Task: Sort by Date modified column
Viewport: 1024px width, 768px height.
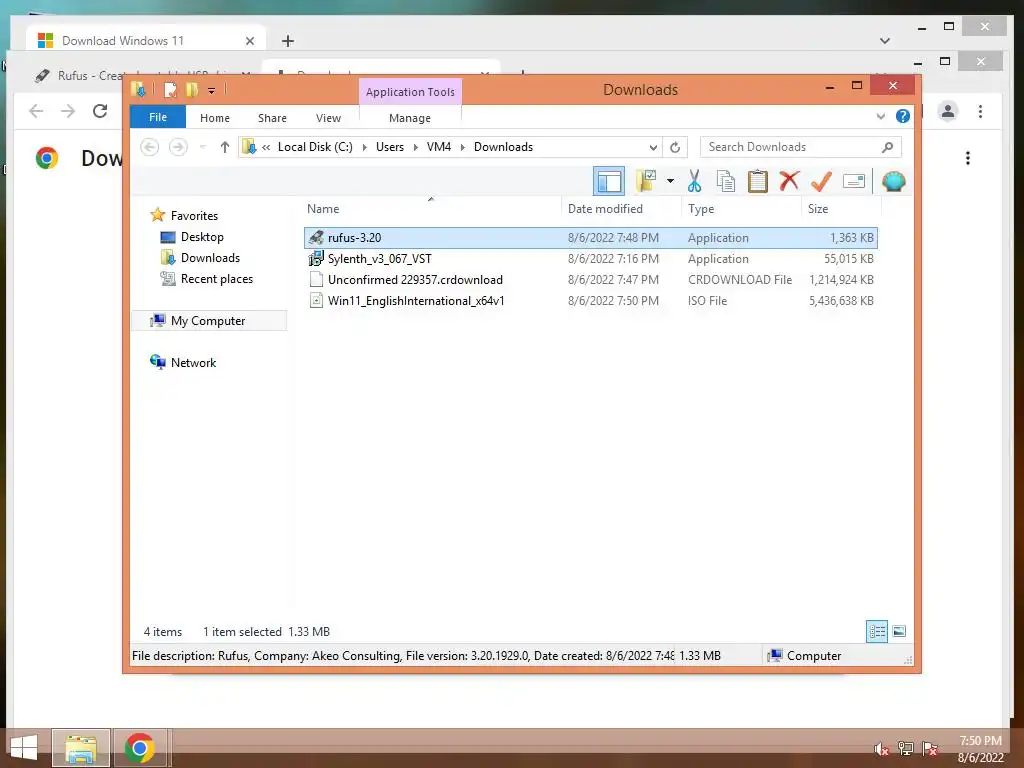Action: click(x=605, y=208)
